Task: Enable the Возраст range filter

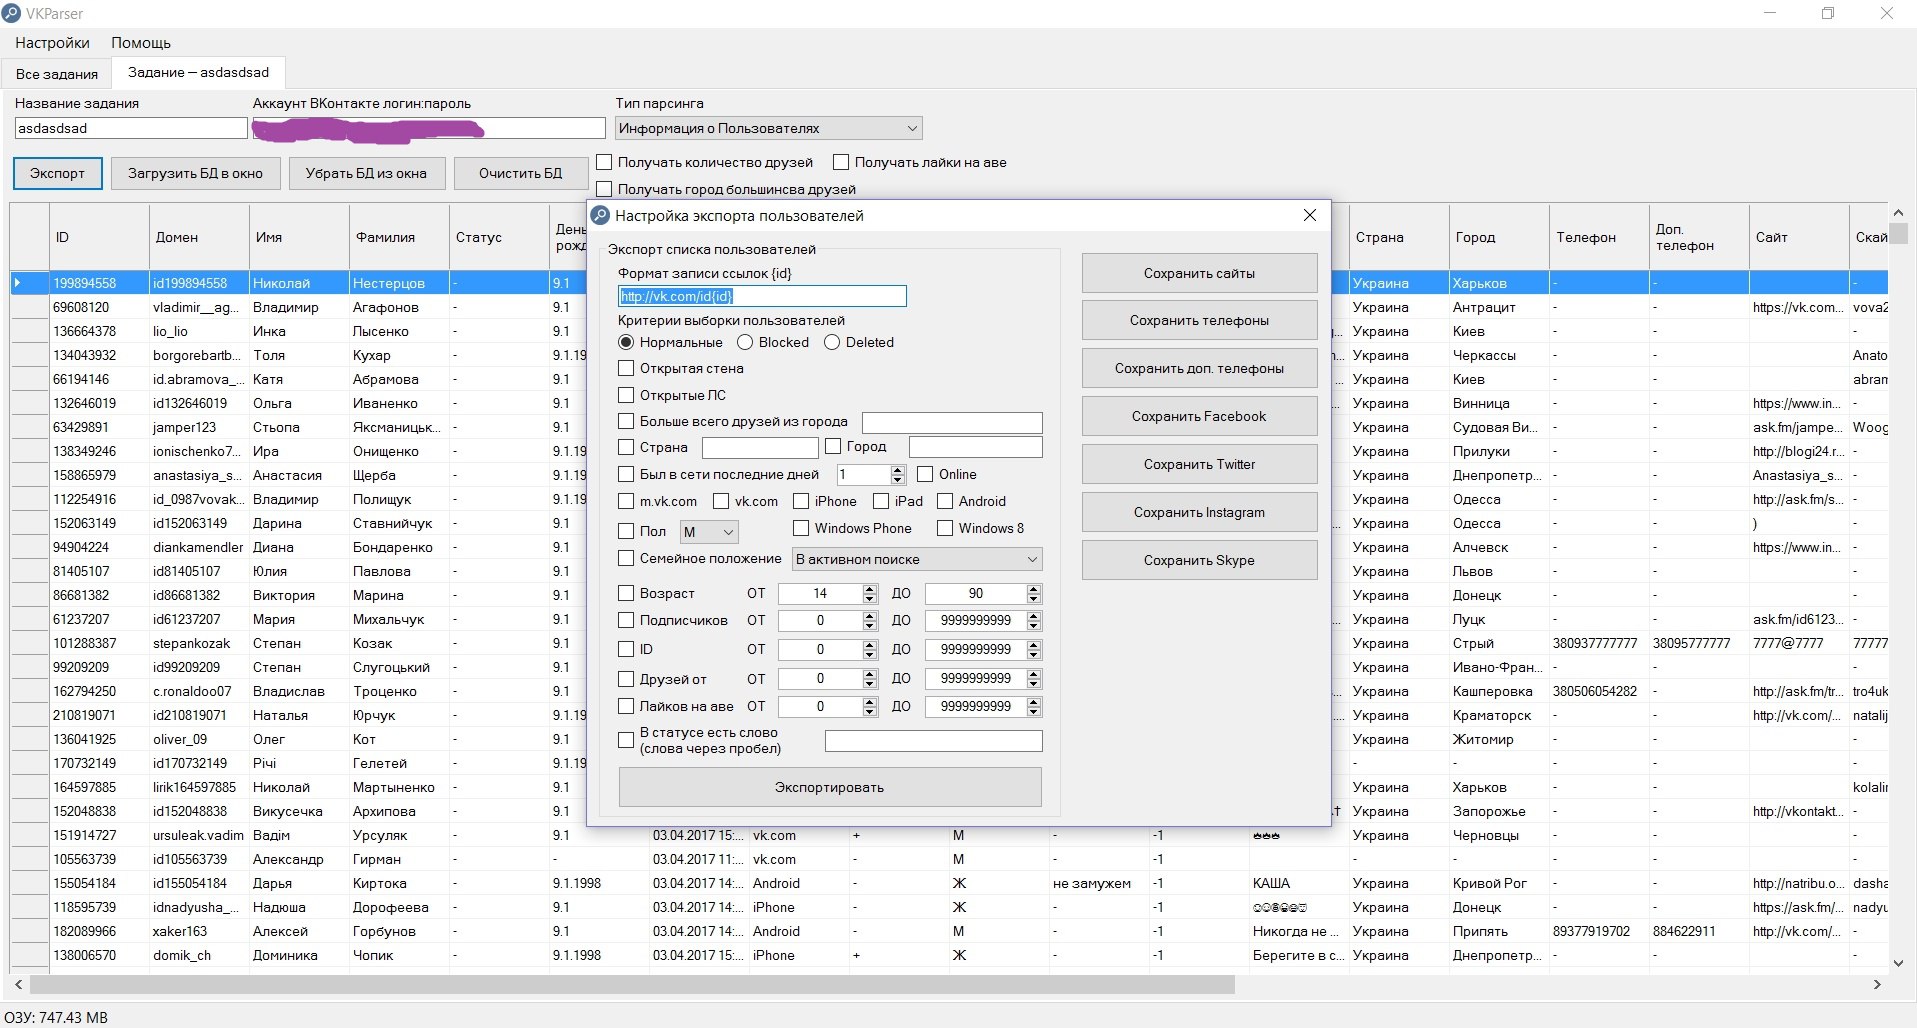Action: coord(626,593)
